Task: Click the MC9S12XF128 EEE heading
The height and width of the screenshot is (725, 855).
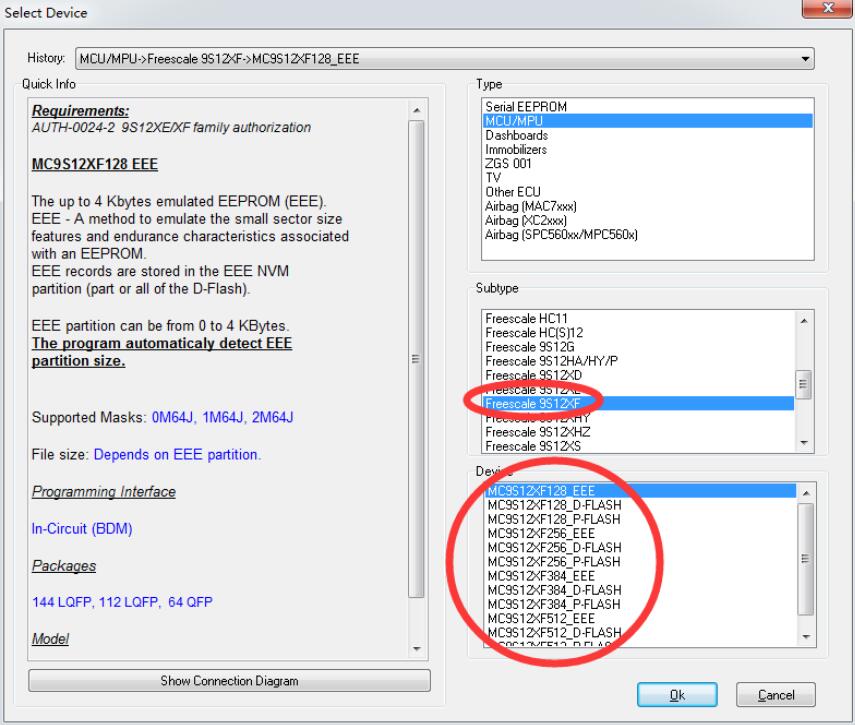Action: click(95, 164)
